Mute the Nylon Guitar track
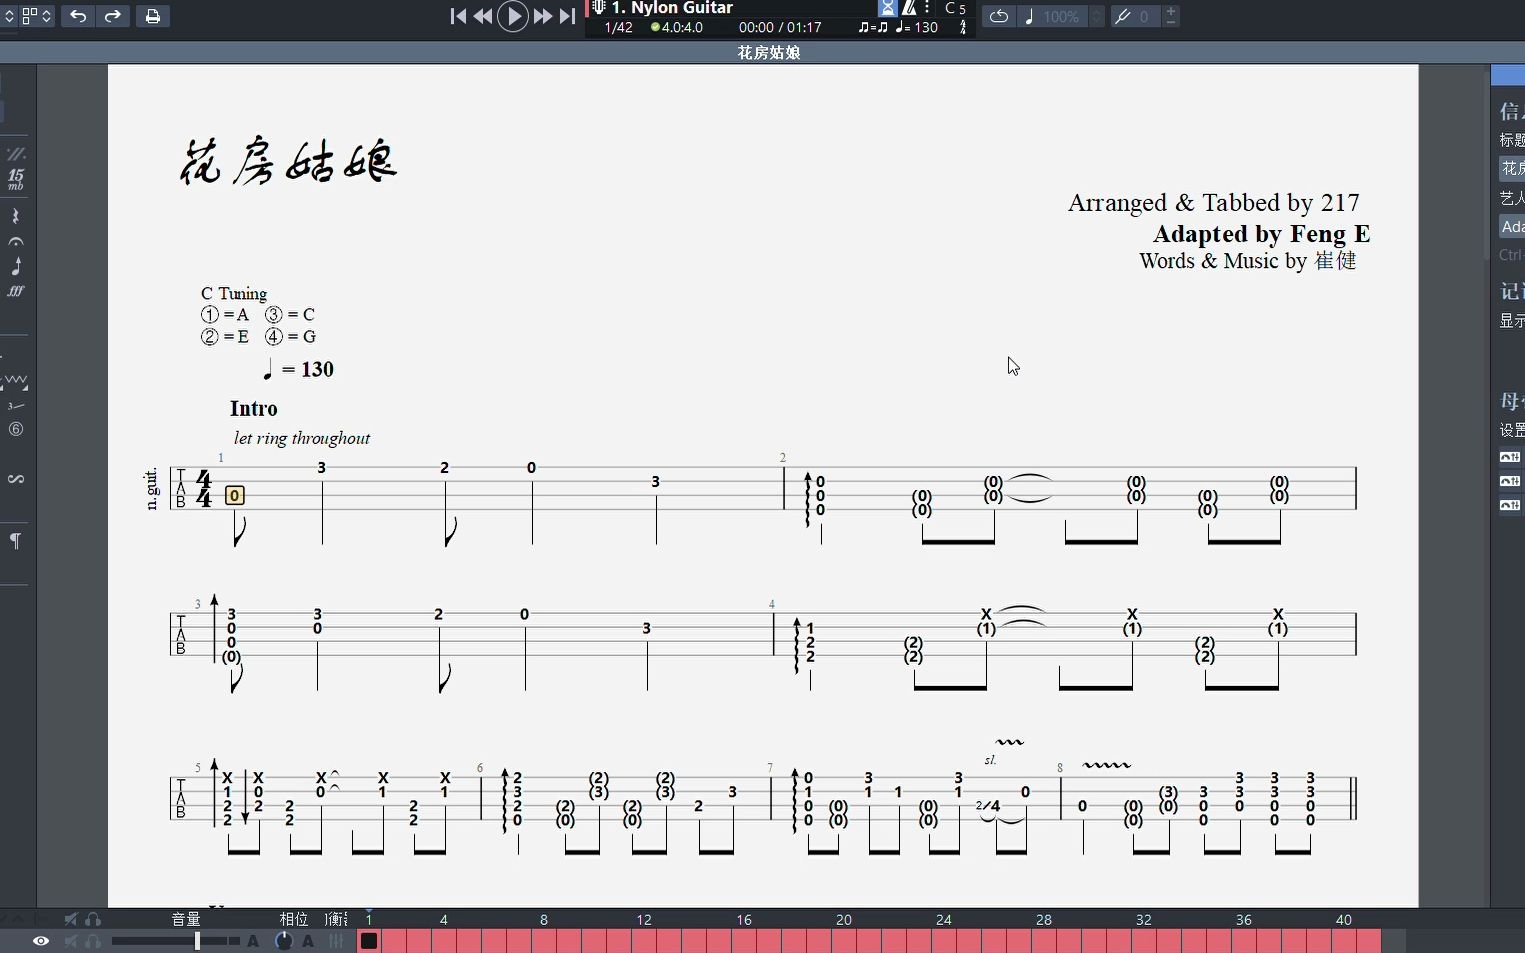The image size is (1525, 953). click(x=70, y=941)
